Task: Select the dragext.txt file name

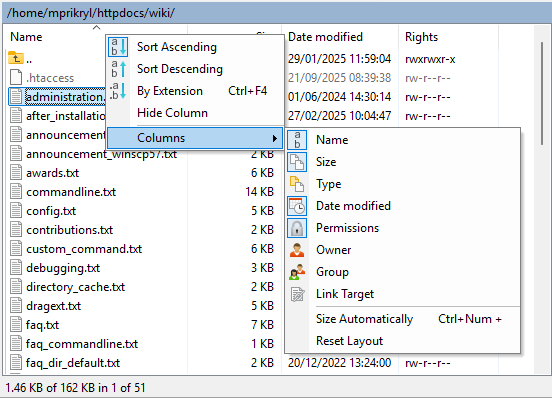Action: (x=54, y=306)
